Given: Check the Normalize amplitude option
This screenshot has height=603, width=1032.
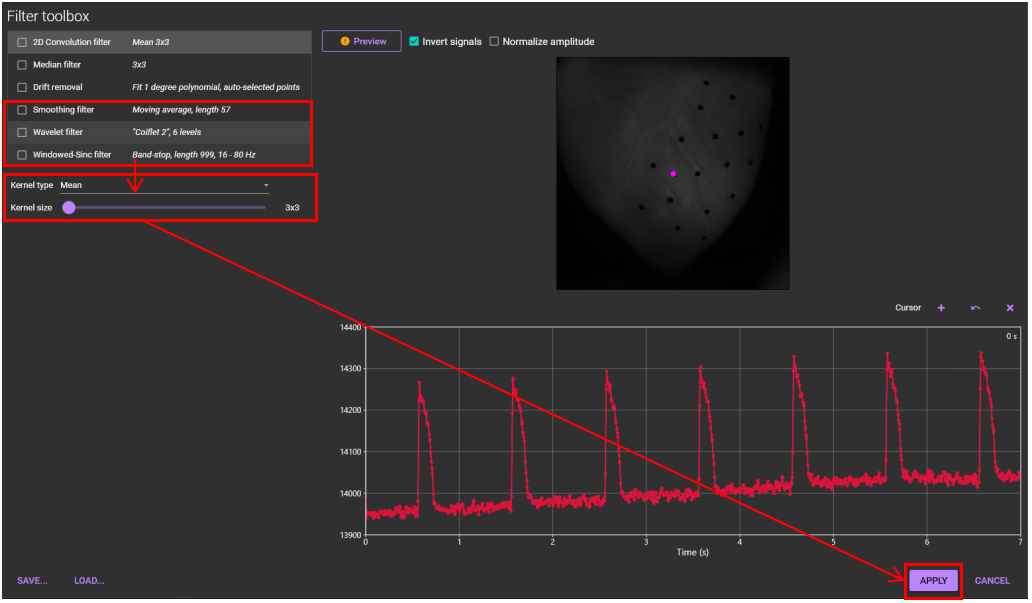Looking at the screenshot, I should [x=494, y=42].
